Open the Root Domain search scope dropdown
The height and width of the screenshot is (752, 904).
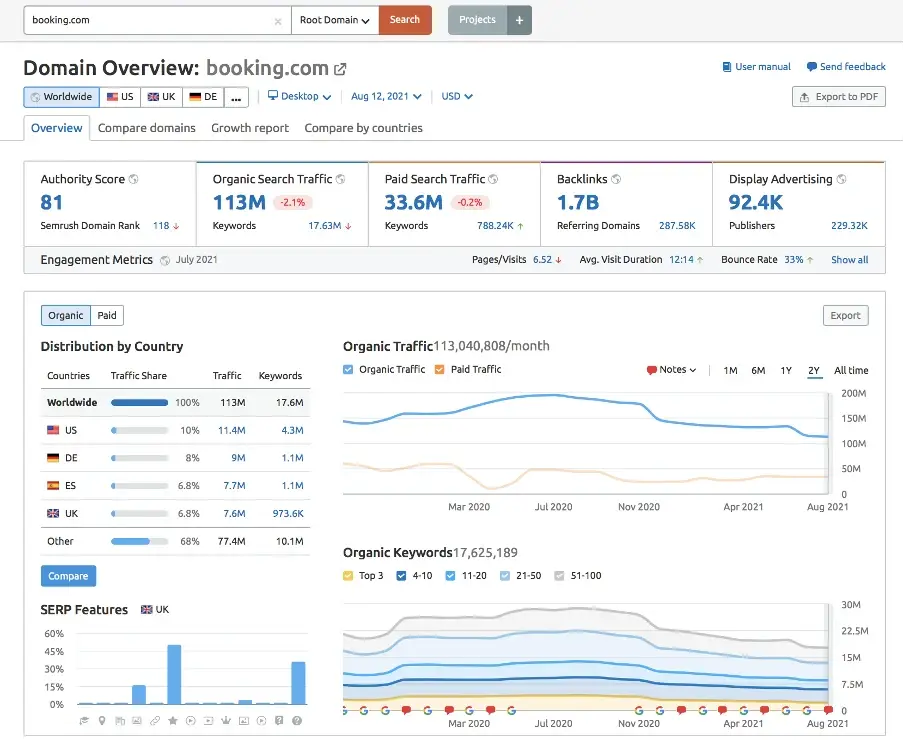334,19
